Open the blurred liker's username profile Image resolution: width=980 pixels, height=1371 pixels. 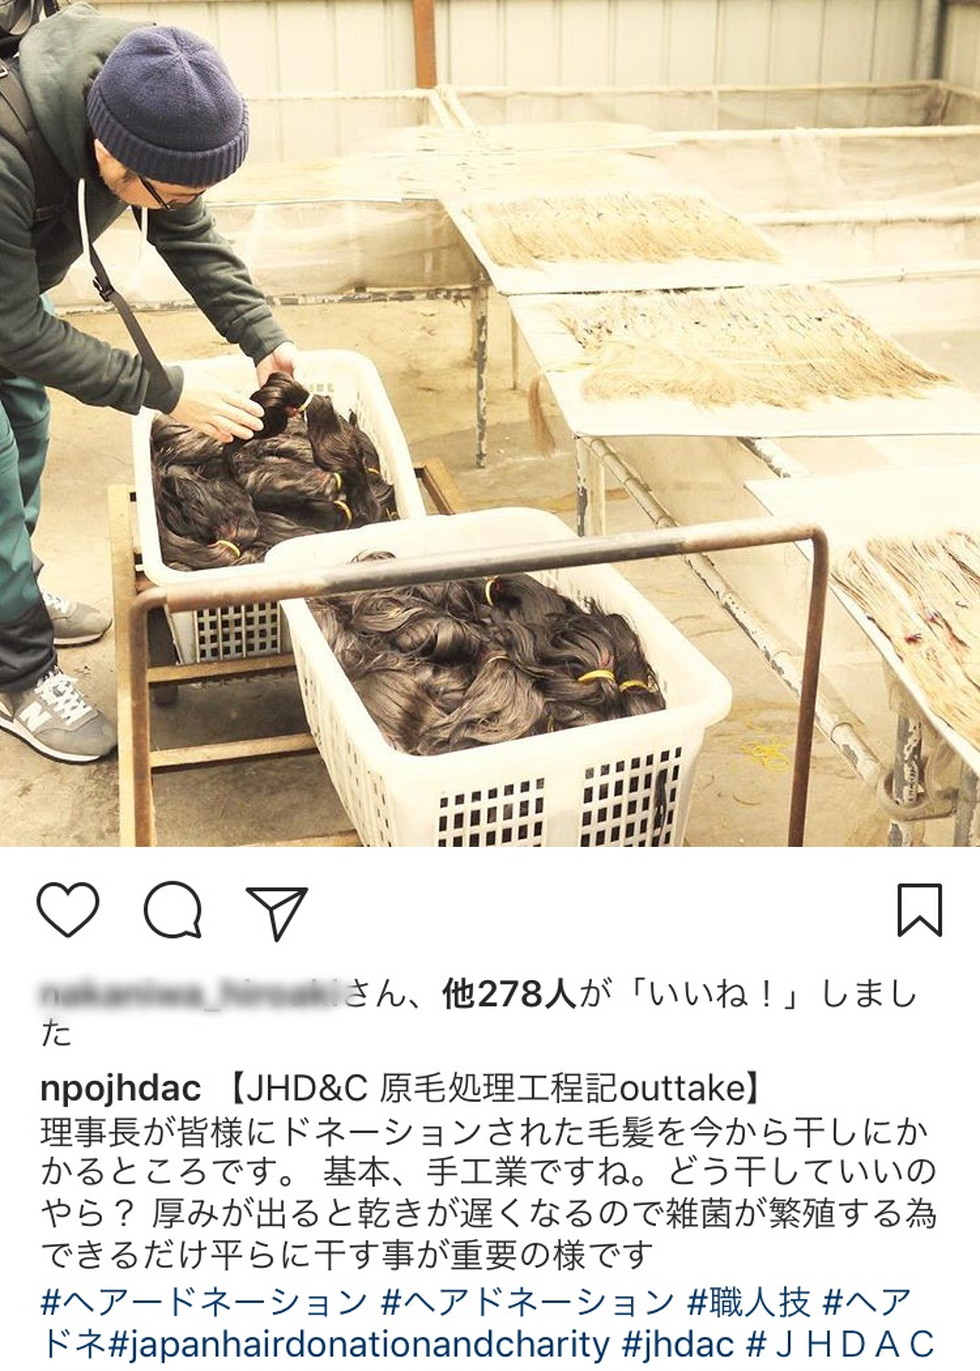click(x=192, y=996)
